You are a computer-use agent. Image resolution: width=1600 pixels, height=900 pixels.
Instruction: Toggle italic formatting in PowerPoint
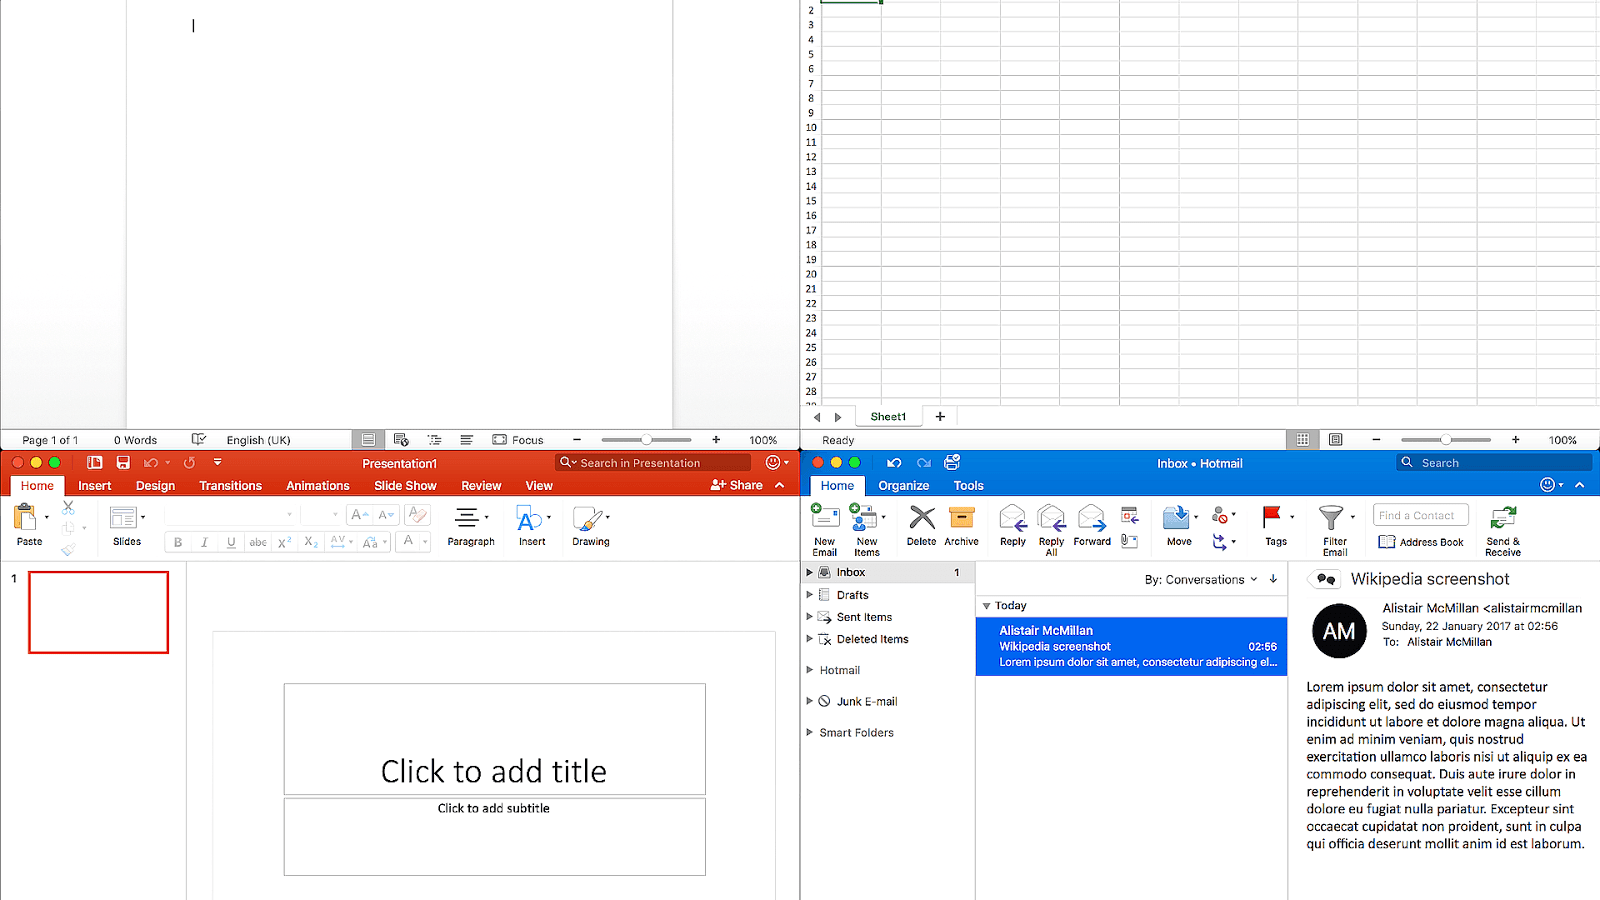pos(204,541)
